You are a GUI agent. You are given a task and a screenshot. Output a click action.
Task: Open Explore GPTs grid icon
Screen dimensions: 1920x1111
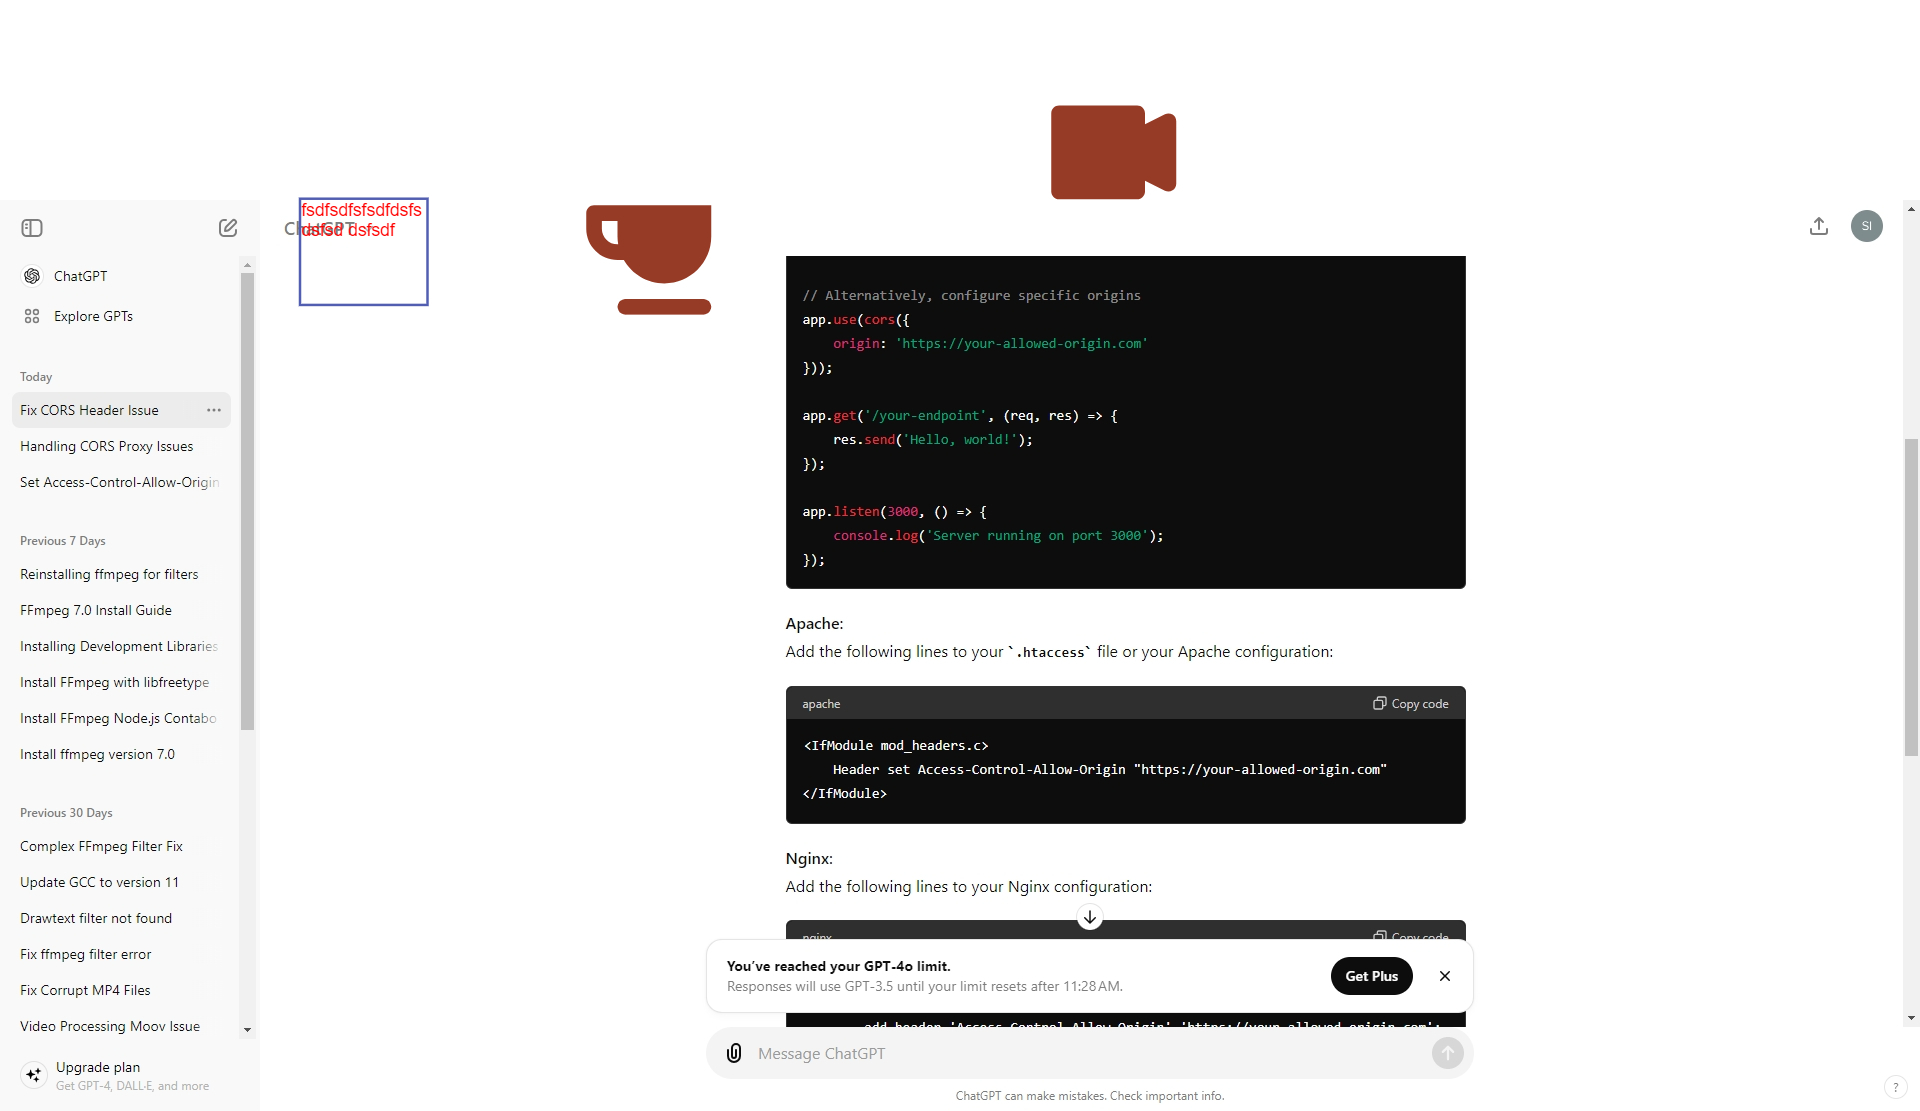32,316
